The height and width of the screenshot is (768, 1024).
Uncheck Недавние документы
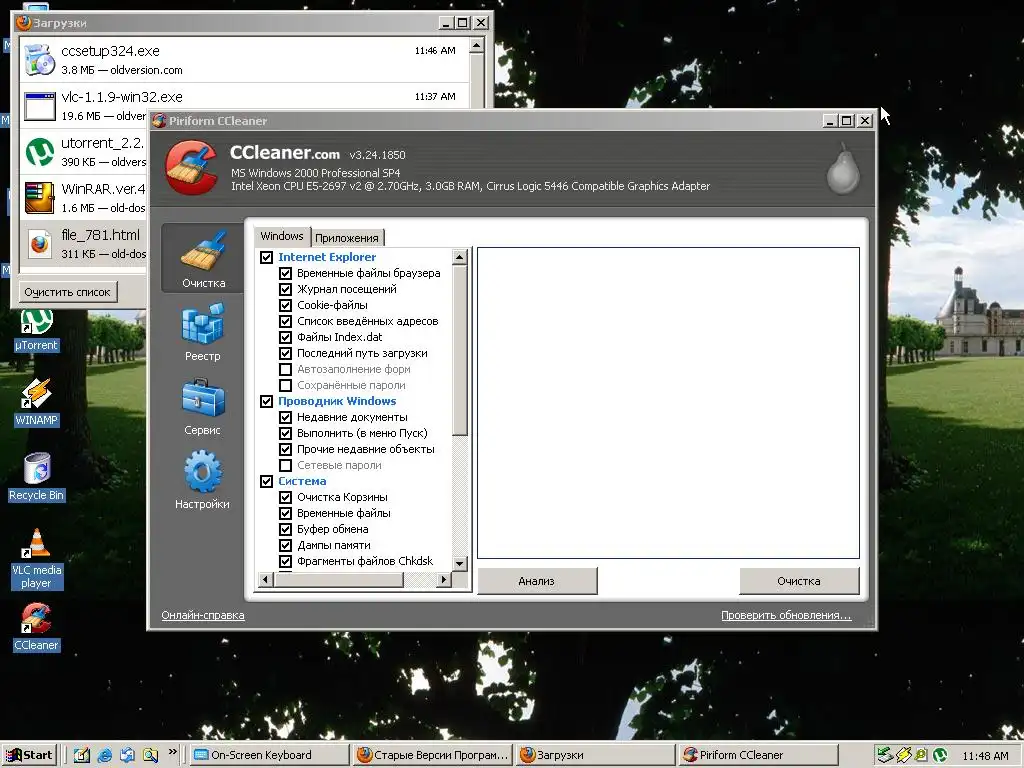(x=285, y=417)
